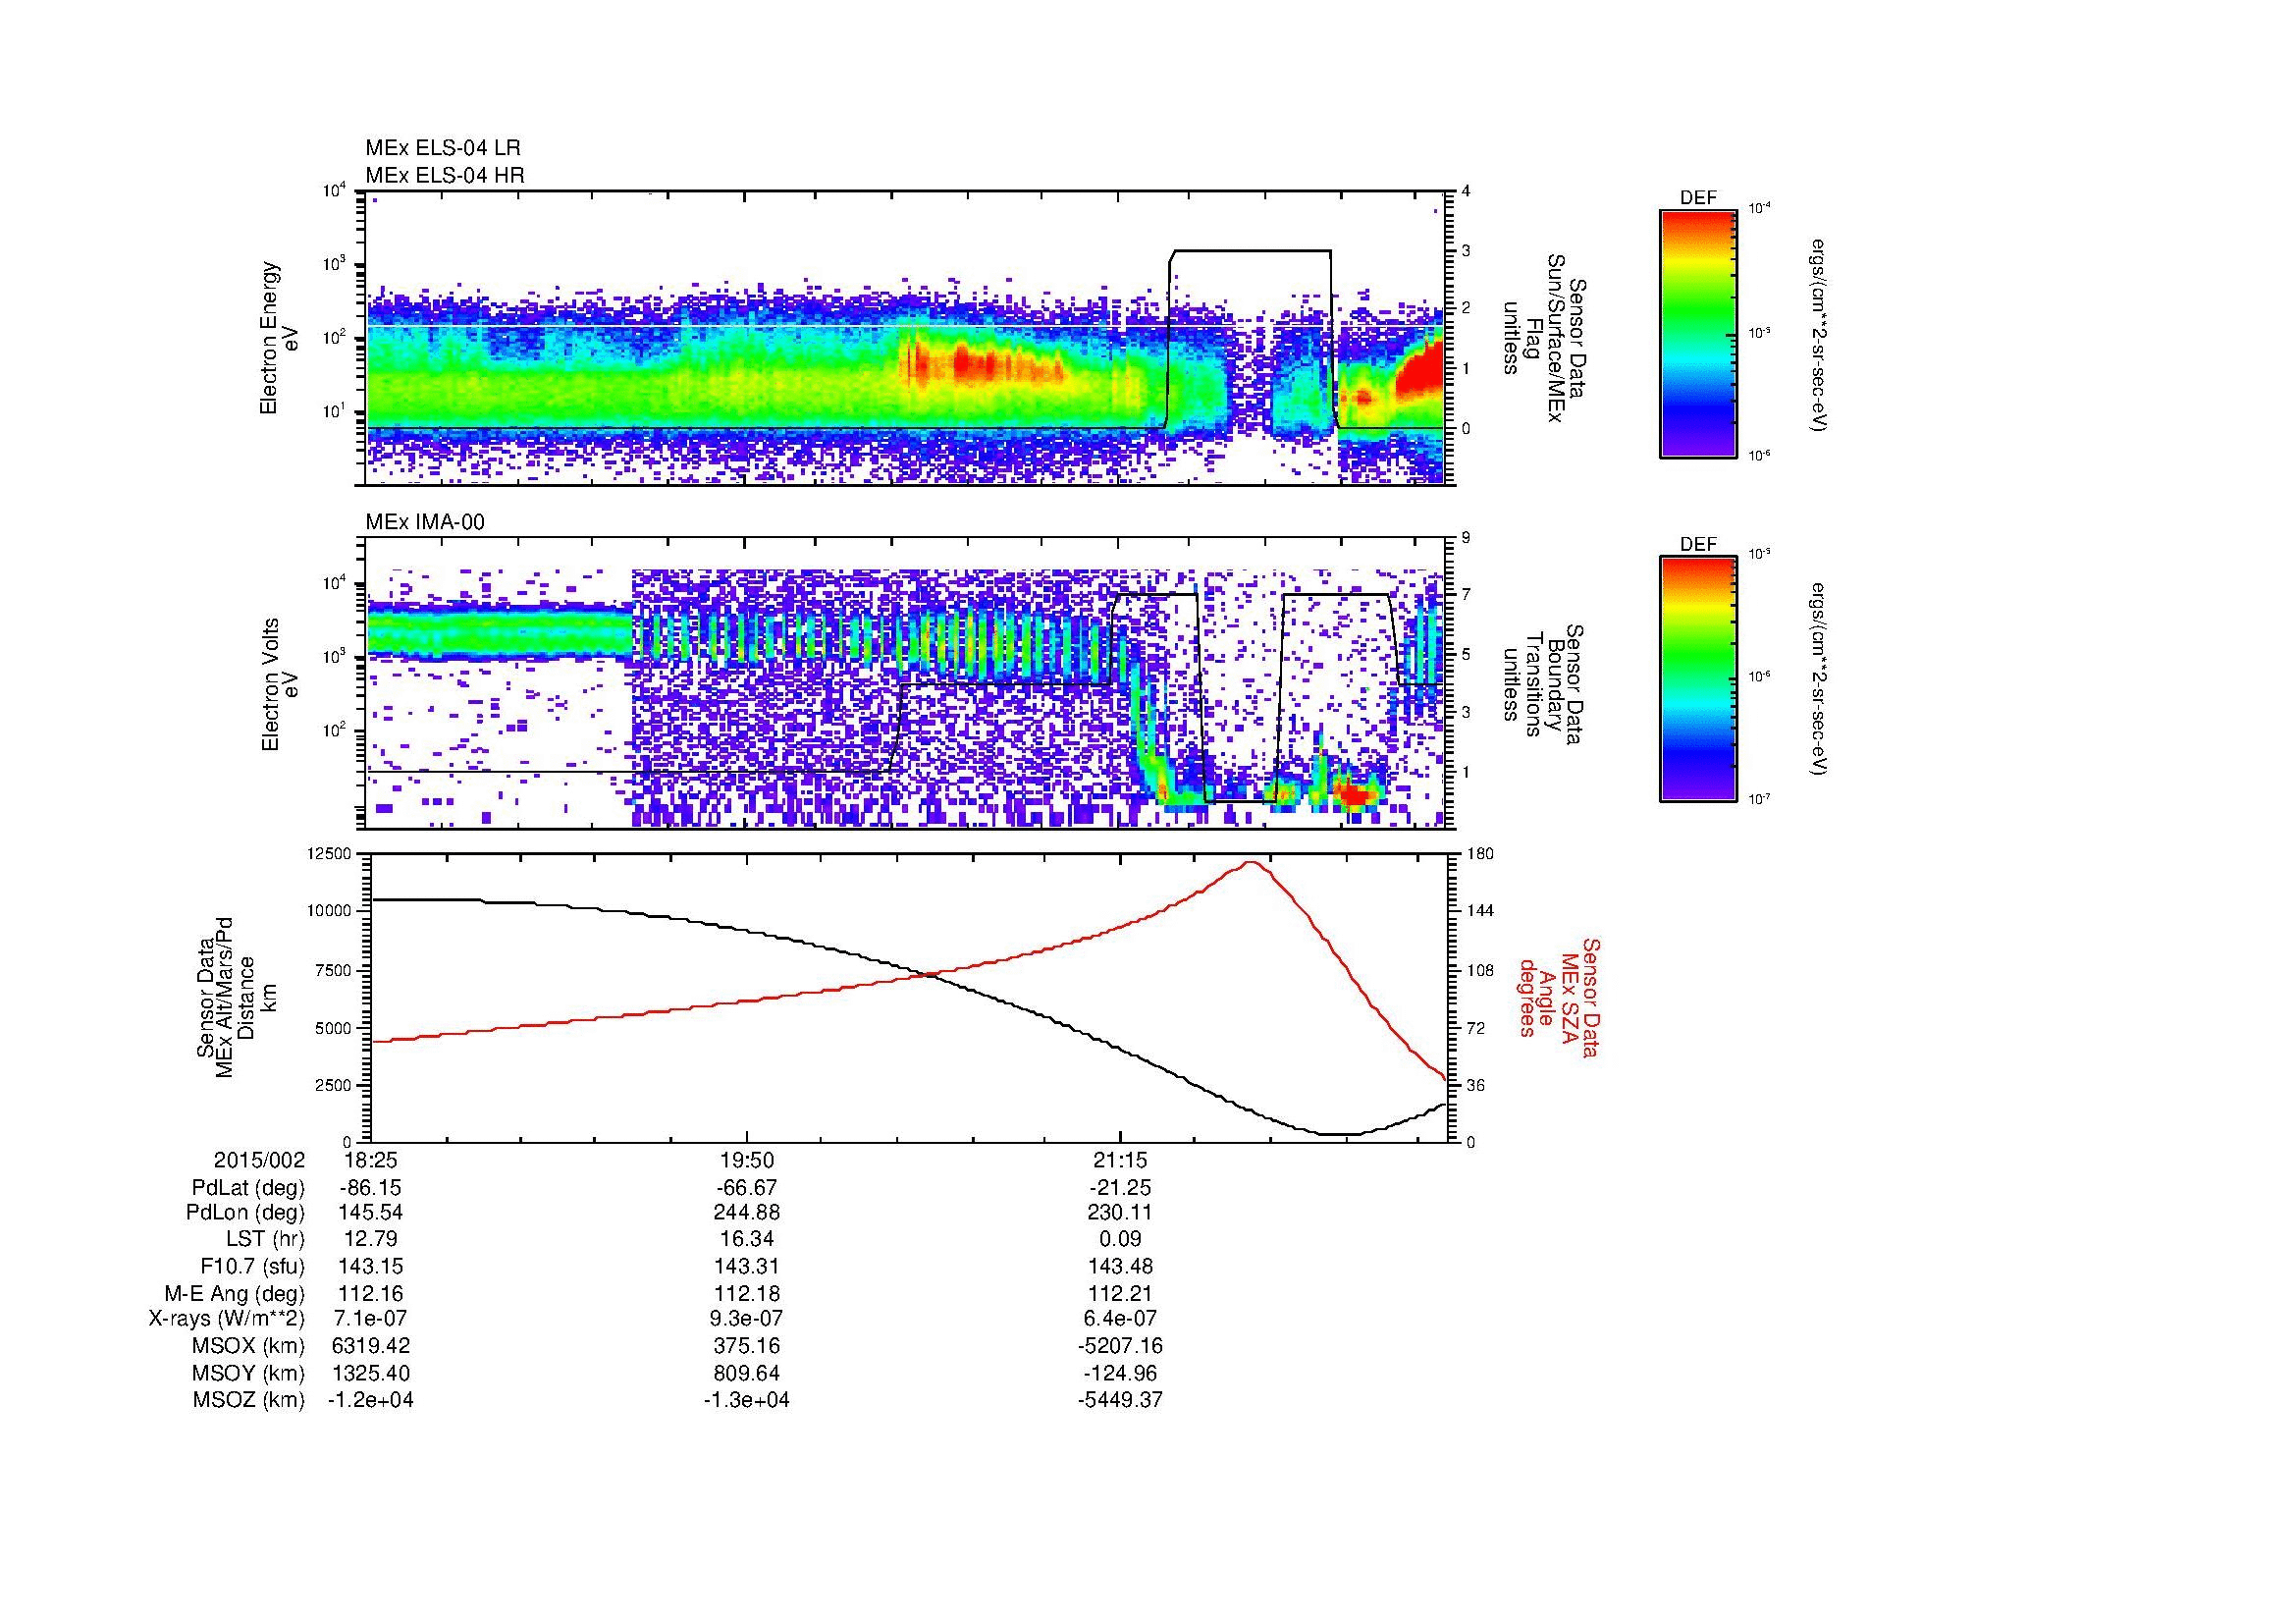Image resolution: width=2296 pixels, height=1623 pixels.
Task: Click MSOY value 1325.40
Action: click(x=370, y=1373)
